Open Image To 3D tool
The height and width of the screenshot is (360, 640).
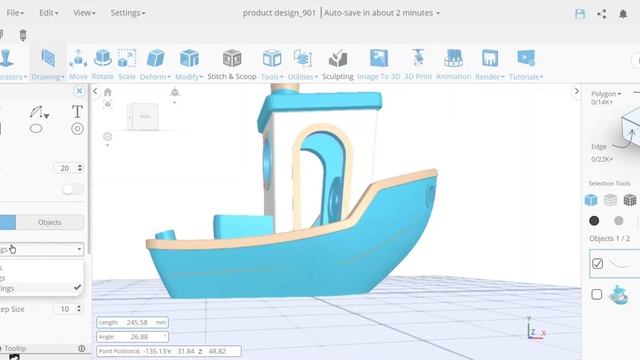point(378,64)
